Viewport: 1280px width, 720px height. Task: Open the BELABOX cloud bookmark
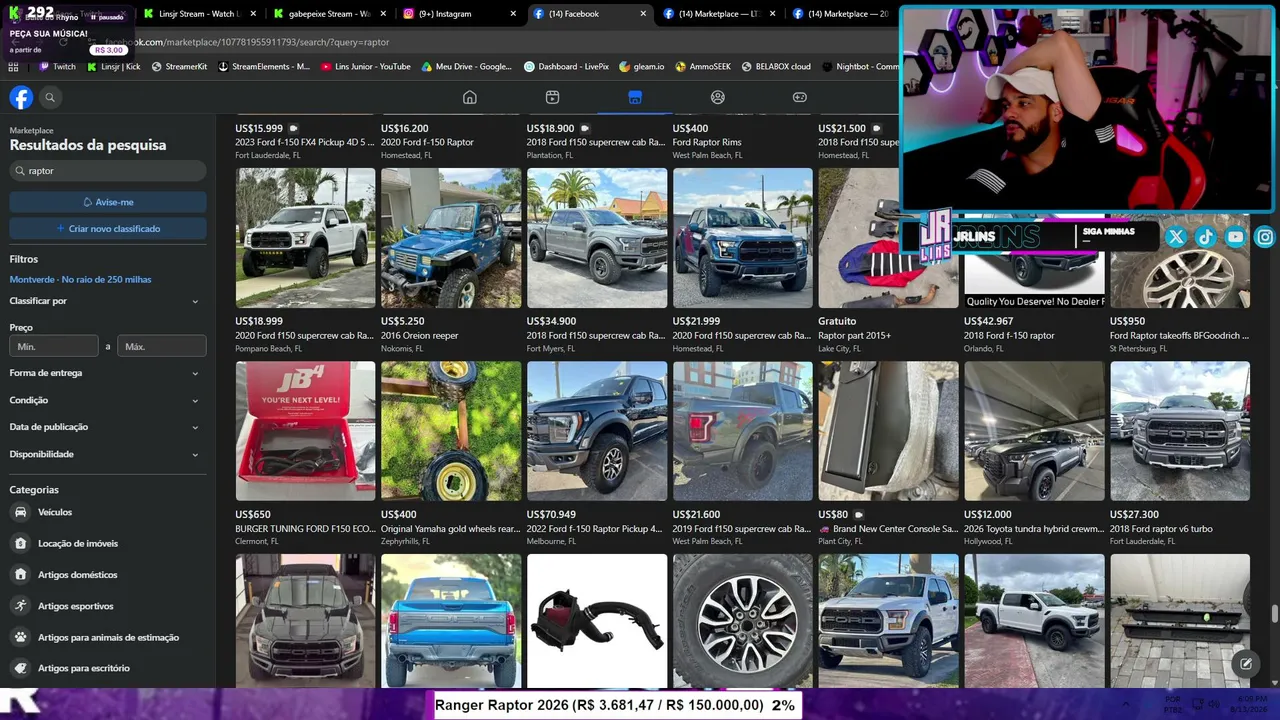pyautogui.click(x=776, y=66)
